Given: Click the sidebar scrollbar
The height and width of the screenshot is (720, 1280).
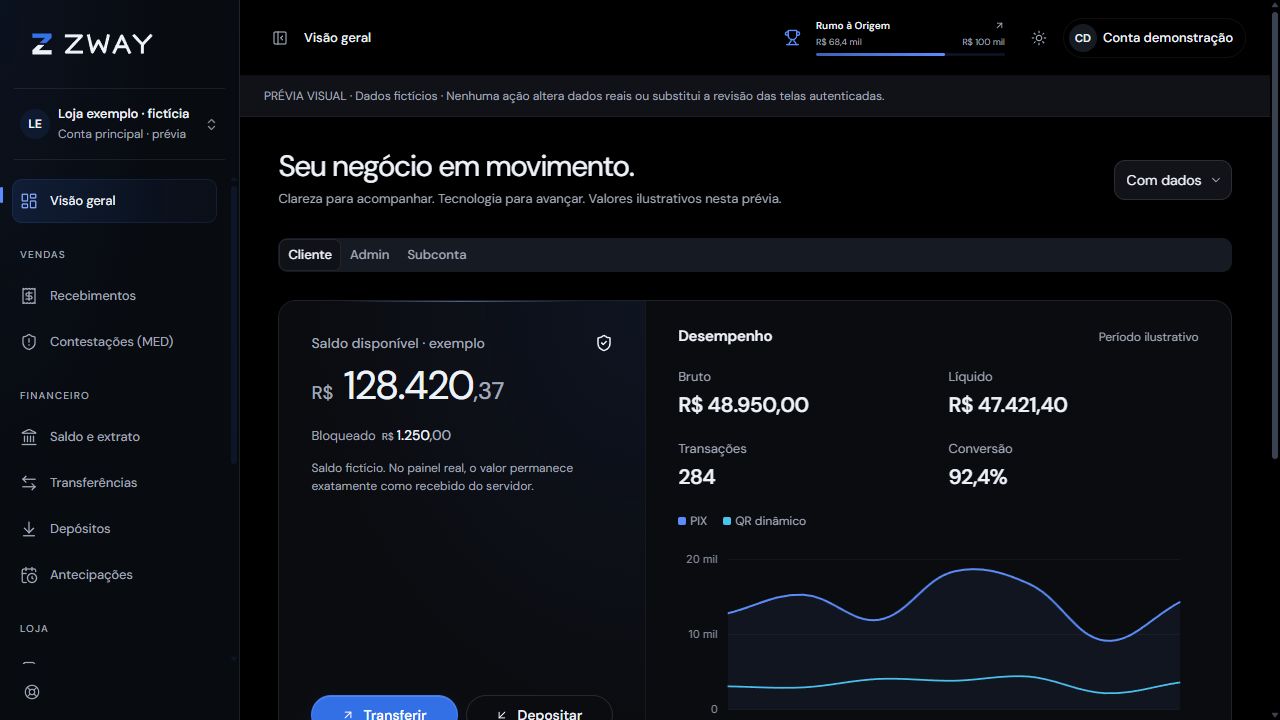Looking at the screenshot, I should coord(233,325).
